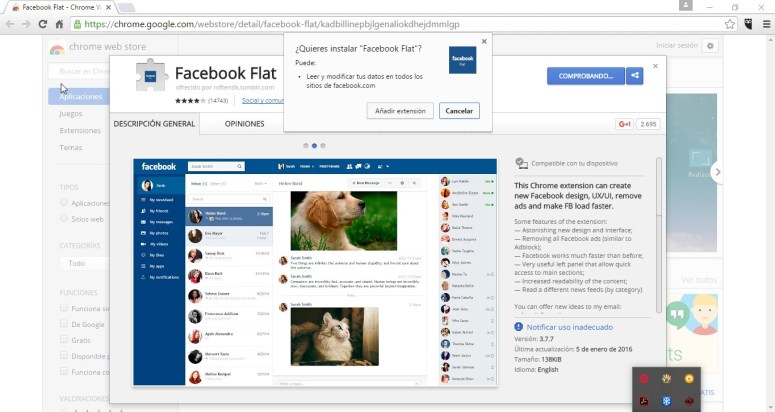The width and height of the screenshot is (775, 412).
Task: Click the blue snowflake tray icon
Action: [x=667, y=401]
